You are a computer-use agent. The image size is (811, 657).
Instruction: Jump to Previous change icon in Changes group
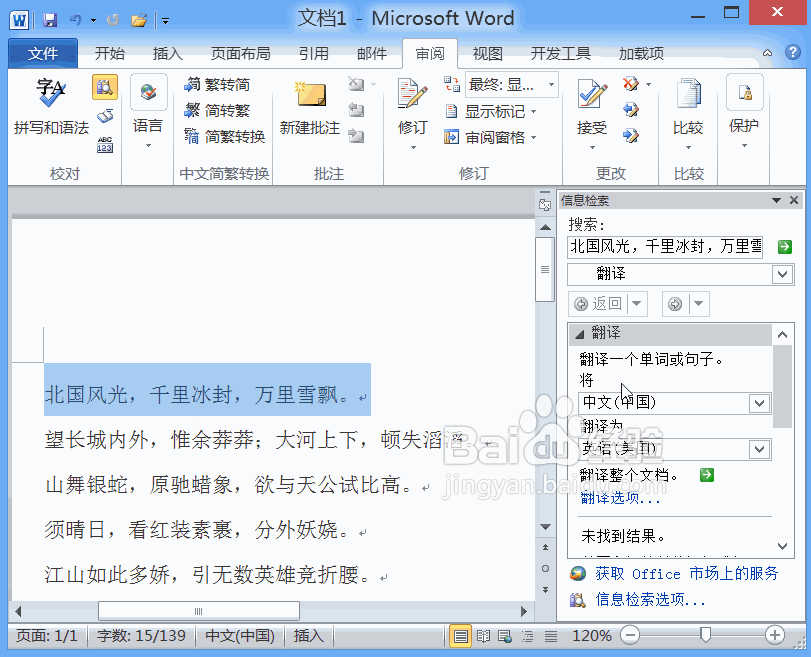pos(631,110)
